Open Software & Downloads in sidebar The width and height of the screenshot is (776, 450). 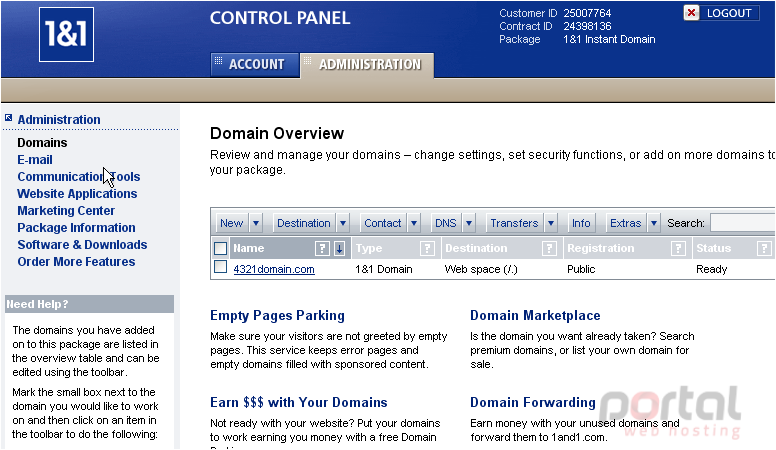point(82,245)
